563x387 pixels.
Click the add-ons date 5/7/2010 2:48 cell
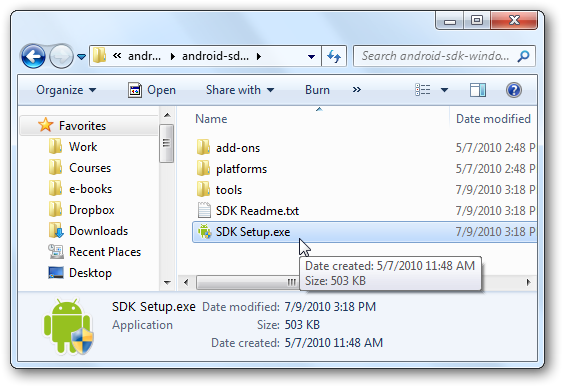(495, 148)
